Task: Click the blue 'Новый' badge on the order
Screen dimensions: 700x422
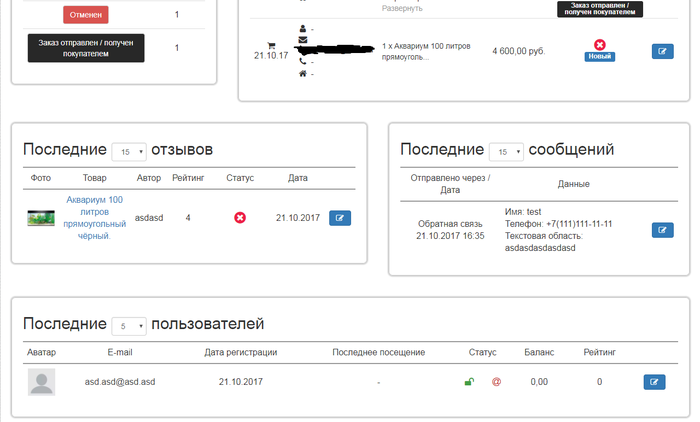Action: 599,57
